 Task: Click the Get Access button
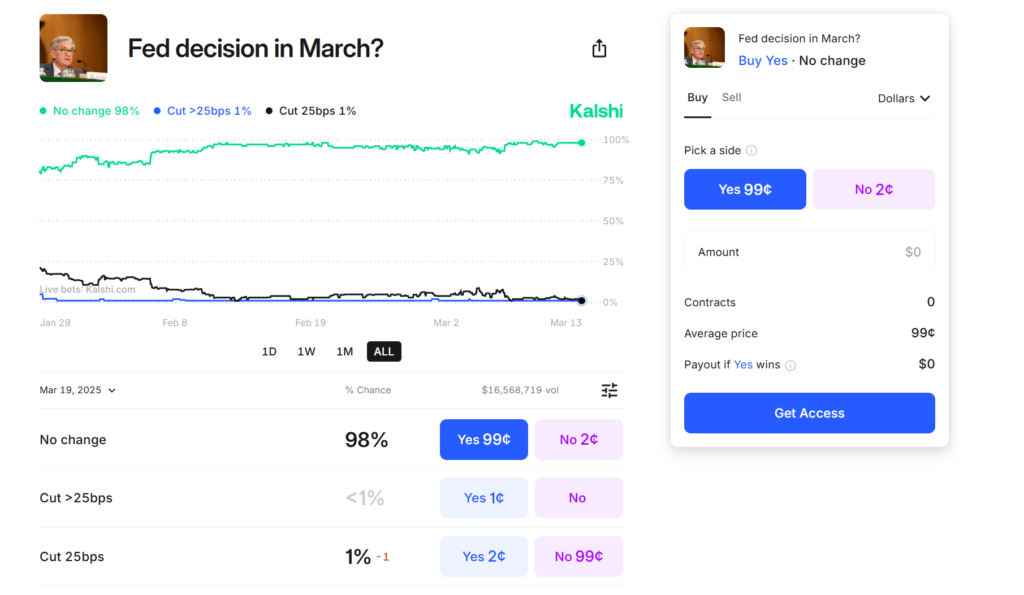[809, 413]
